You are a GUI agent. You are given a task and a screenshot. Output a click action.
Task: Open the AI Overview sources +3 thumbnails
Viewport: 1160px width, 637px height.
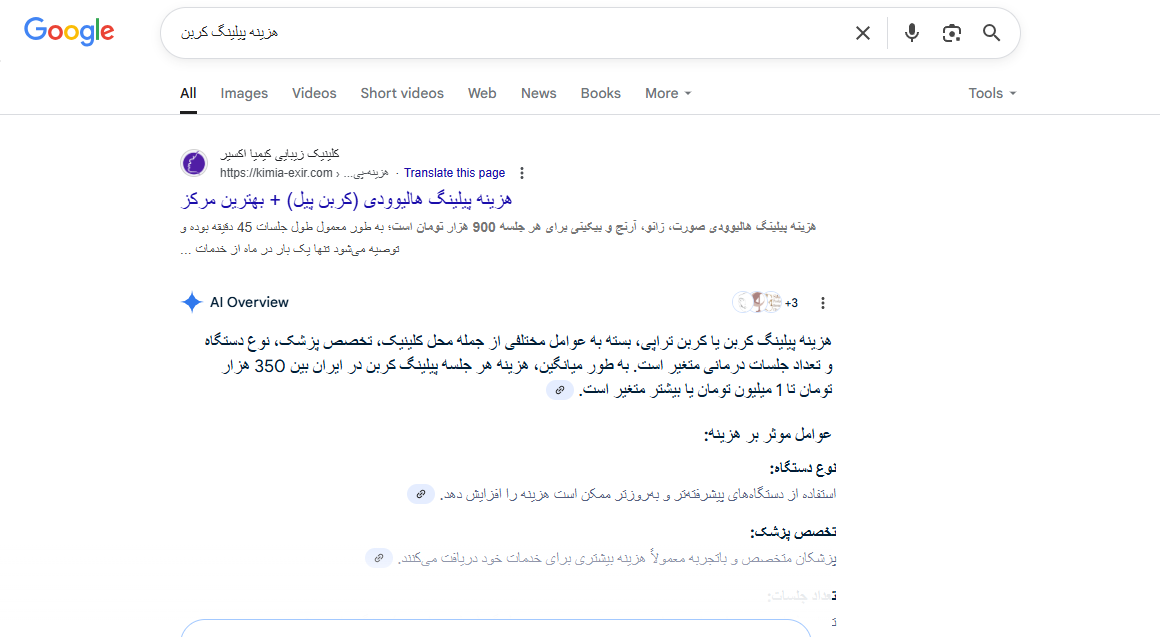pyautogui.click(x=765, y=302)
